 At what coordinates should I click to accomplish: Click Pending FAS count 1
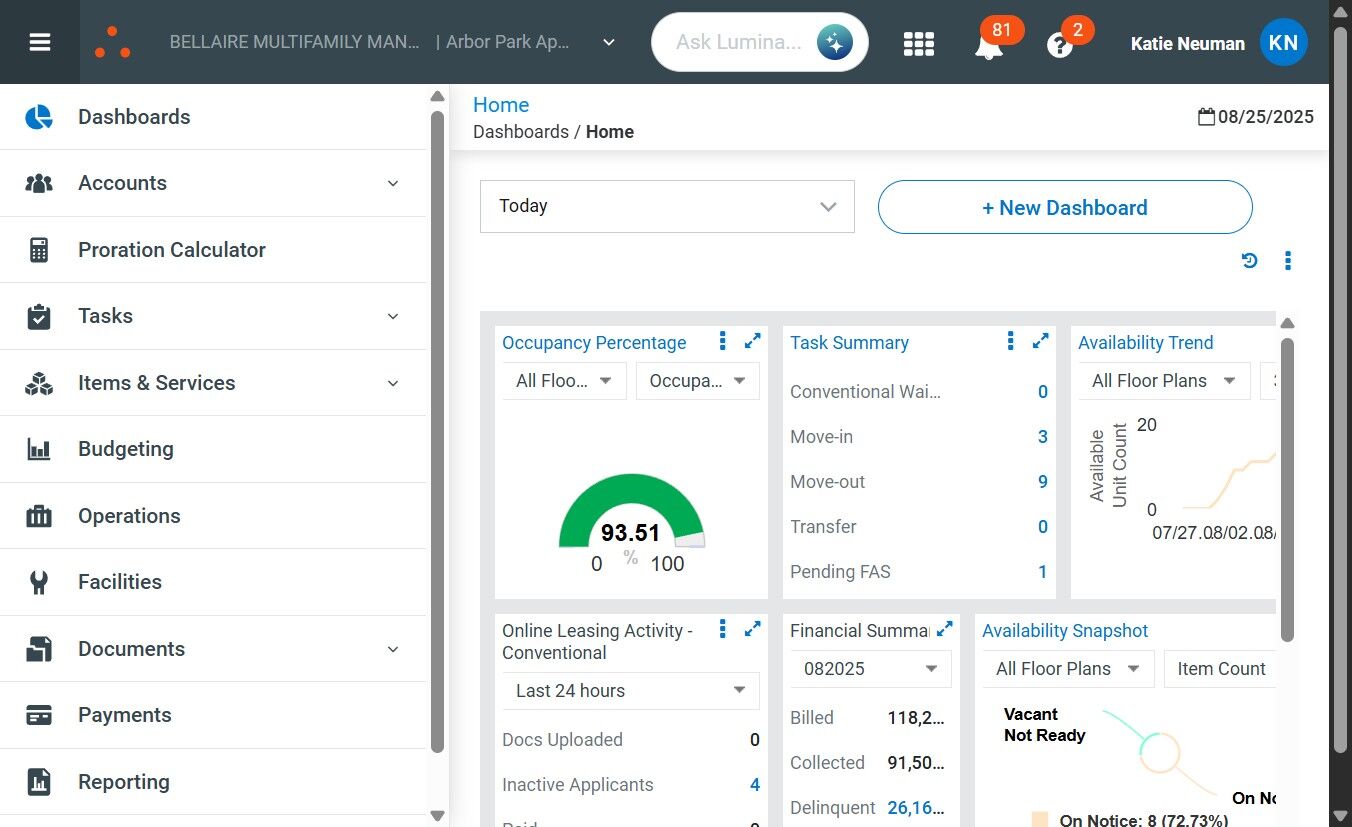click(x=1043, y=572)
